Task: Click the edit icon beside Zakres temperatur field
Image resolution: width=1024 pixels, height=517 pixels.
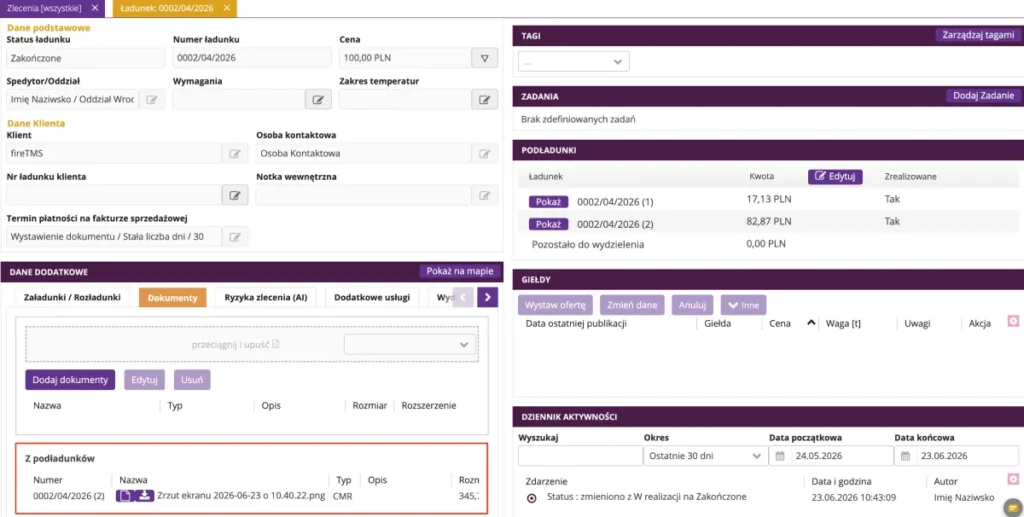Action: click(485, 99)
